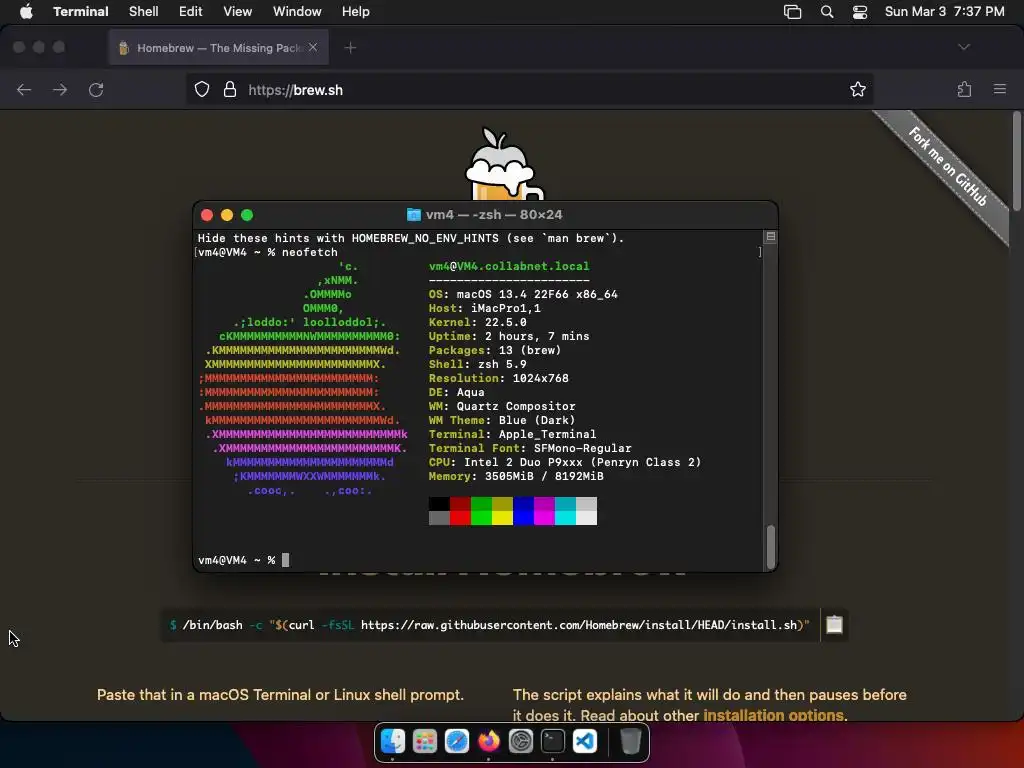Click the bright yellow neofetch color block
Image resolution: width=1024 pixels, height=768 pixels.
point(502,518)
